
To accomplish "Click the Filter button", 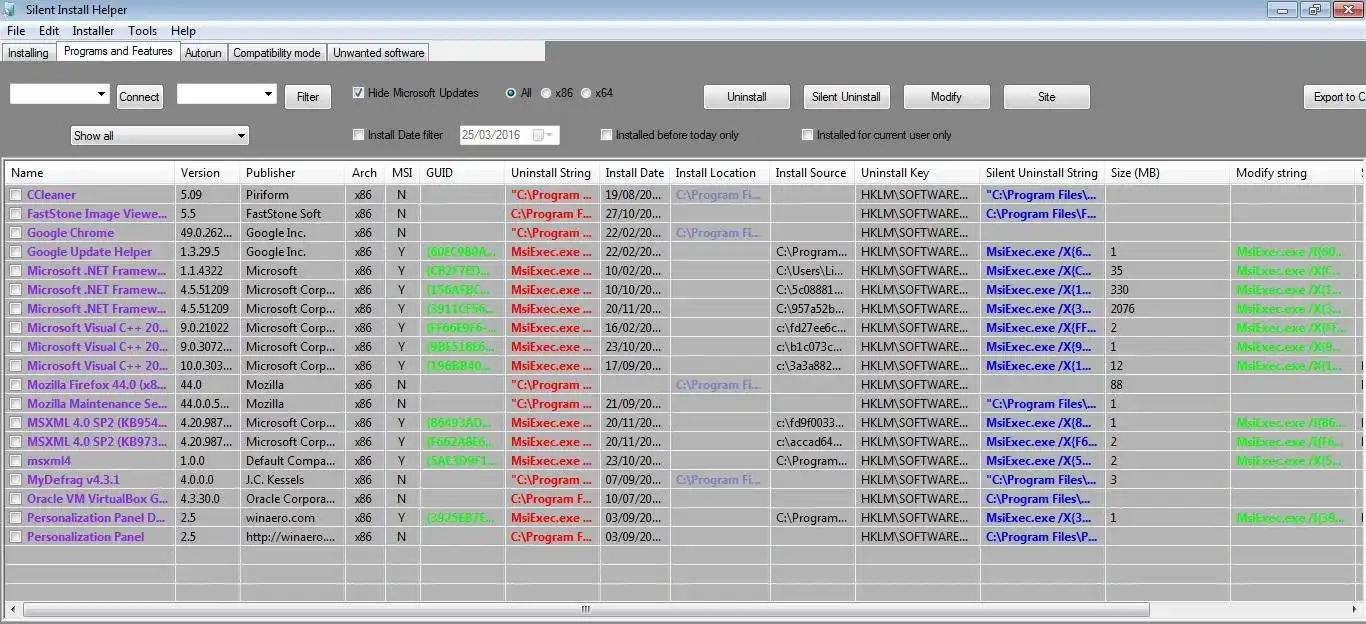I will pos(308,97).
